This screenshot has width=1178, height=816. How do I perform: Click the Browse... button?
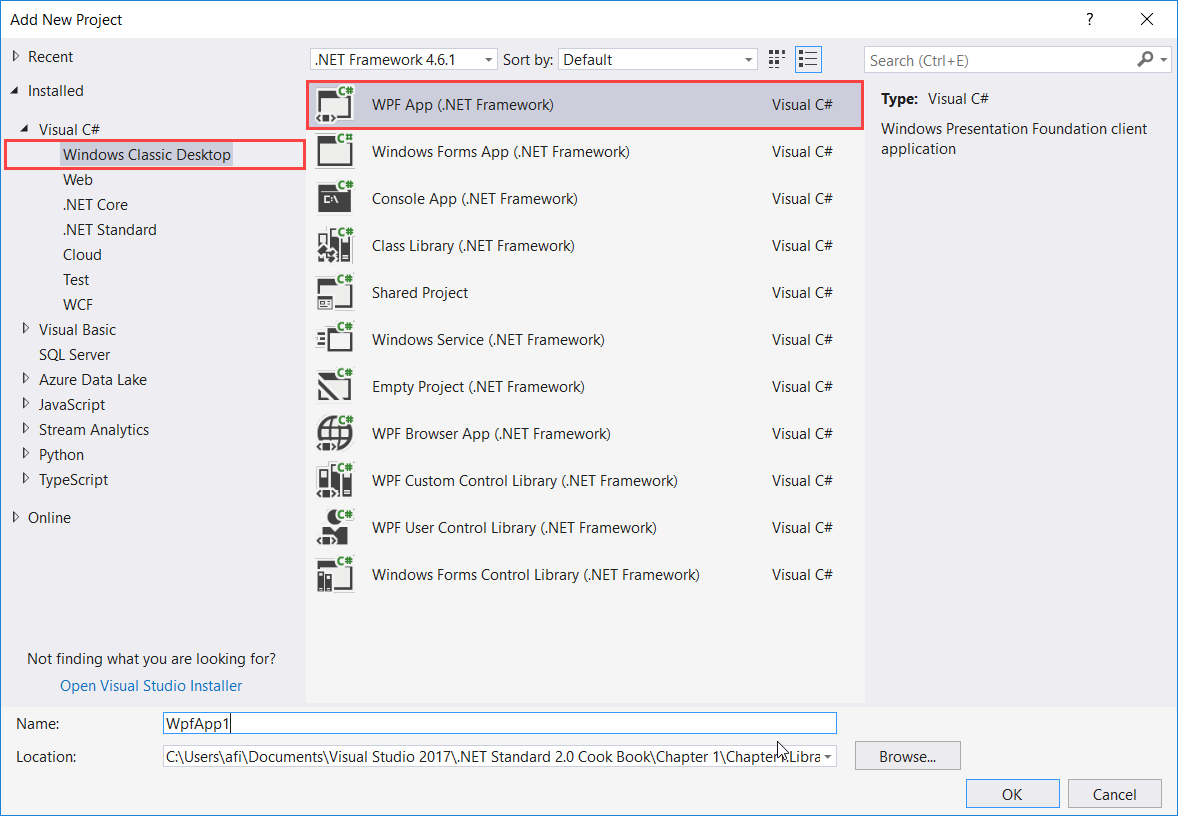coord(908,756)
